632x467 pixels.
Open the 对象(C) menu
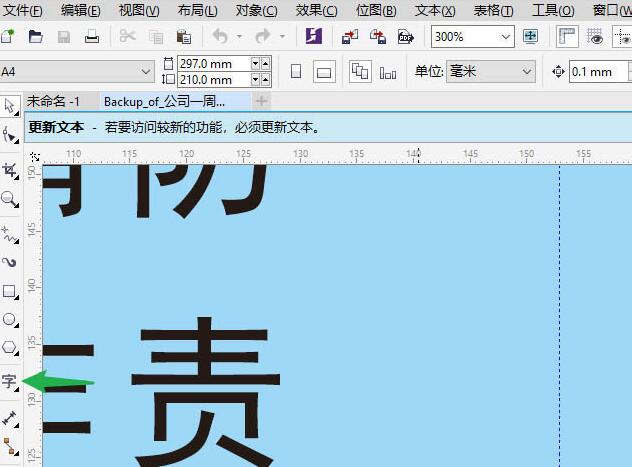(x=256, y=10)
